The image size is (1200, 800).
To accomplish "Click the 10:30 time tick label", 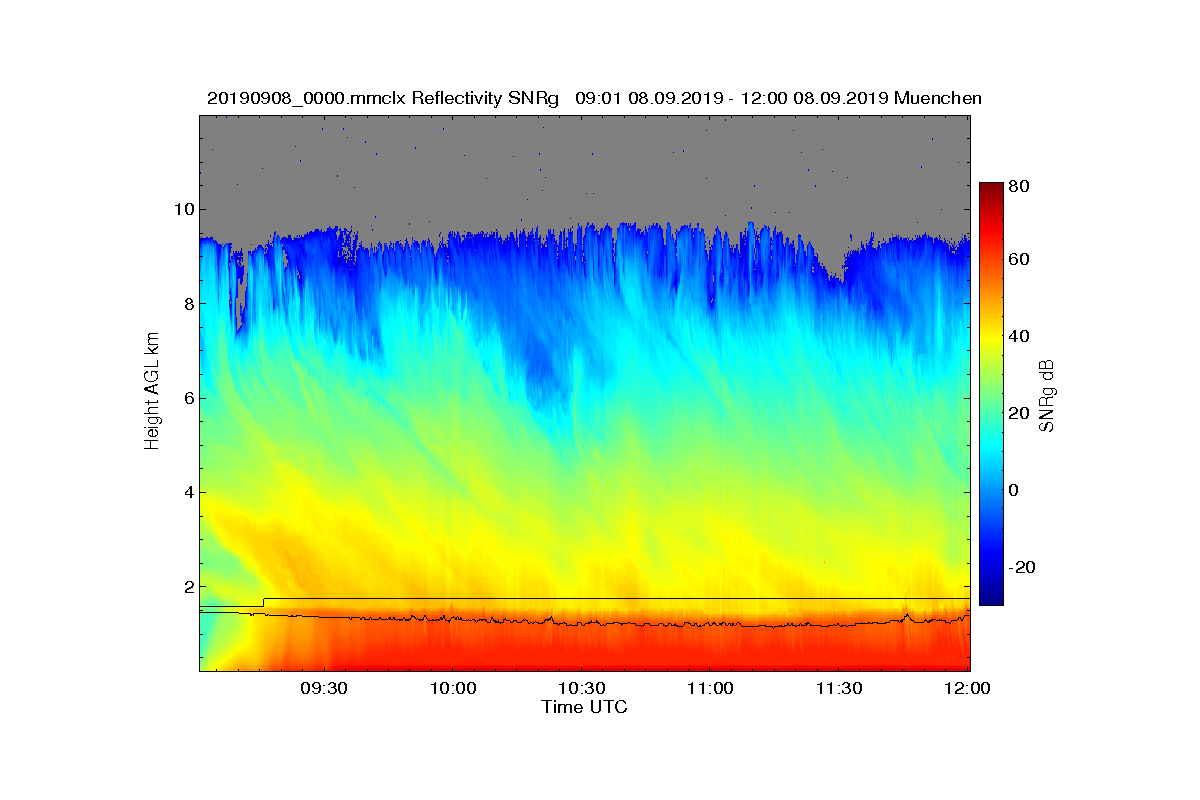I will coord(581,689).
